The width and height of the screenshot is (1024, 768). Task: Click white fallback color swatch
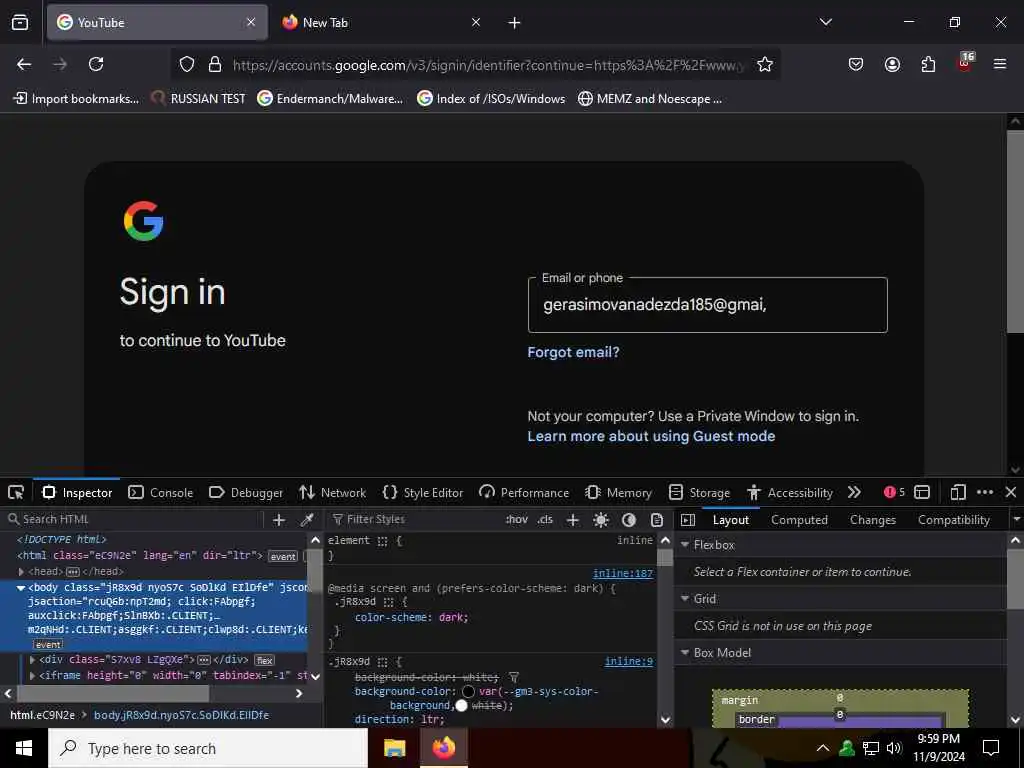pos(462,705)
